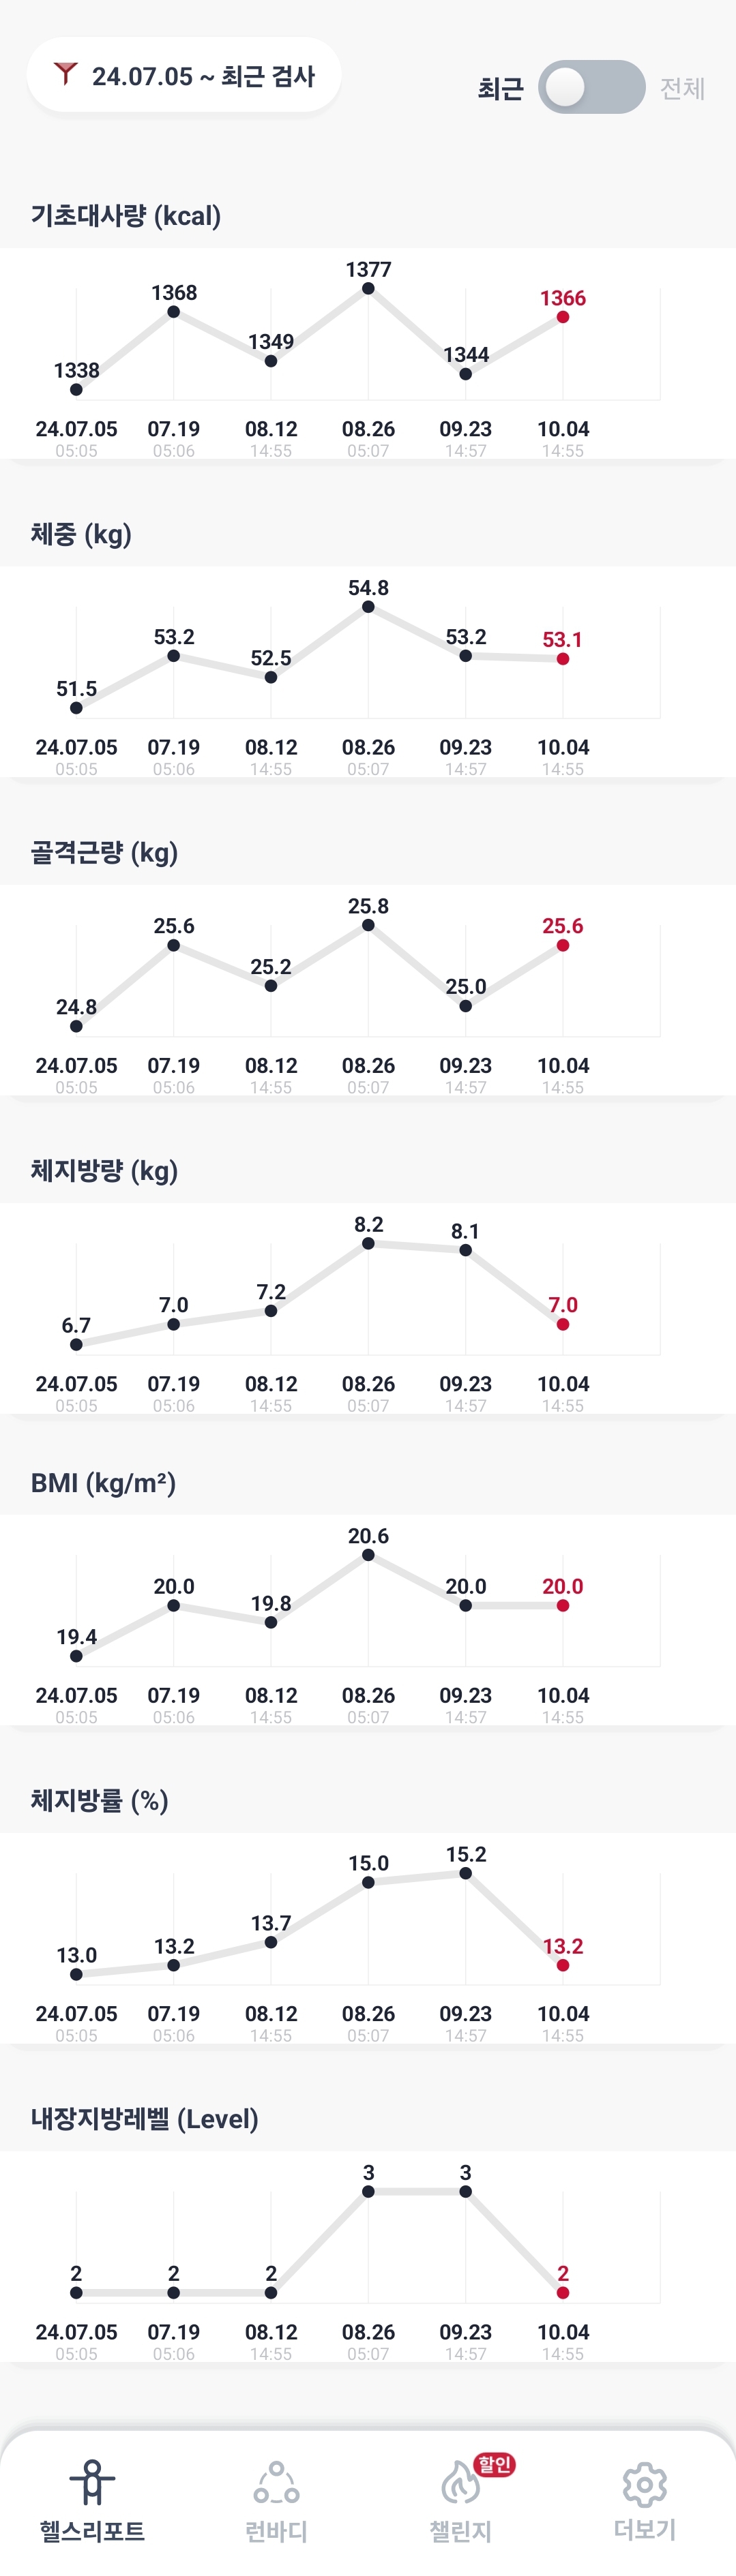Open the 24.07.05 ~ 최근 검사 date filter
736x2576 pixels.
[x=184, y=75]
